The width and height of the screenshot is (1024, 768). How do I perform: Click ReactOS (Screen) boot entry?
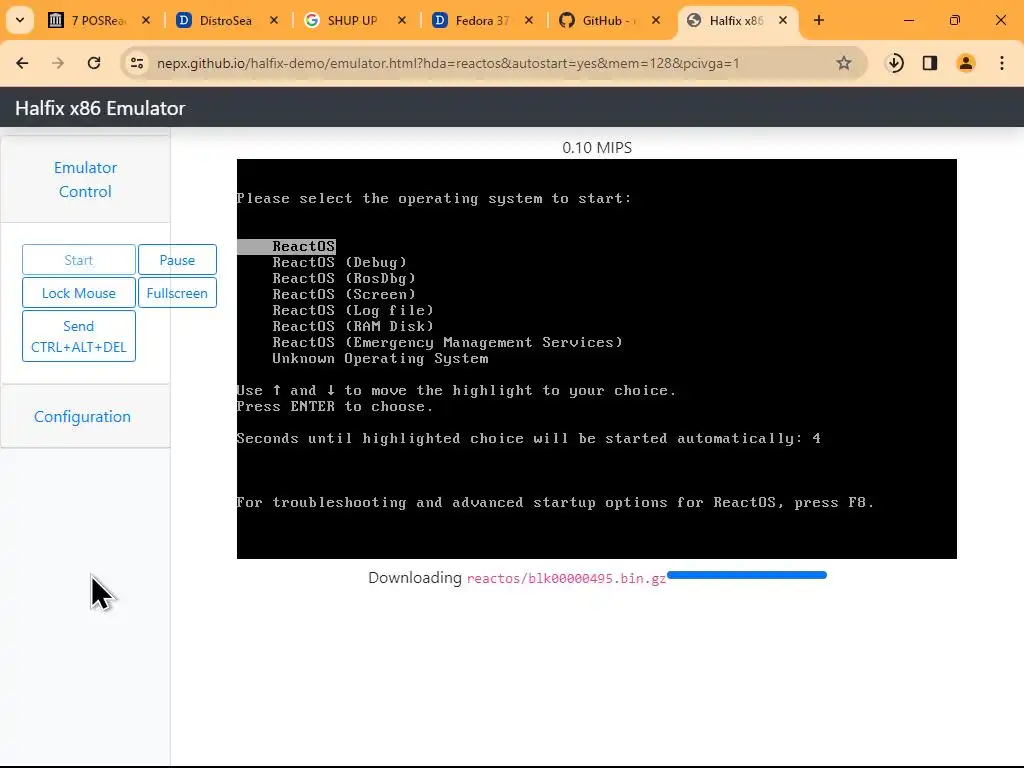pyautogui.click(x=344, y=295)
